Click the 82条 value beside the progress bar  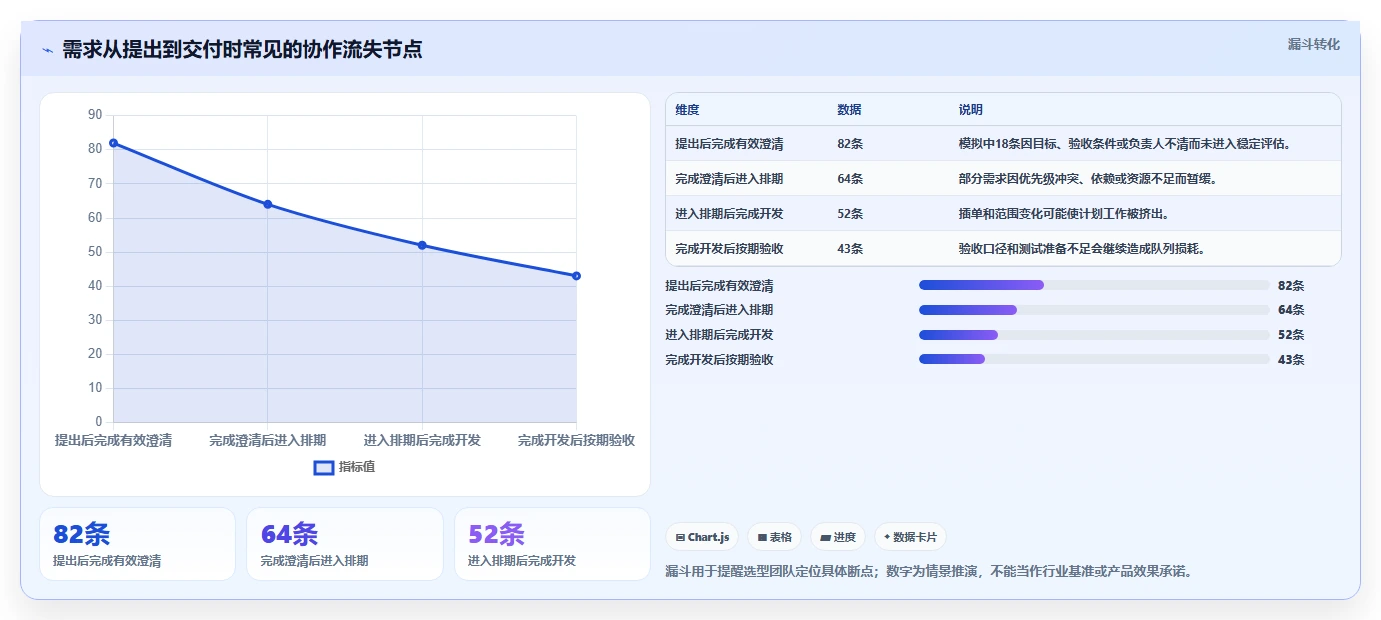[1291, 286]
